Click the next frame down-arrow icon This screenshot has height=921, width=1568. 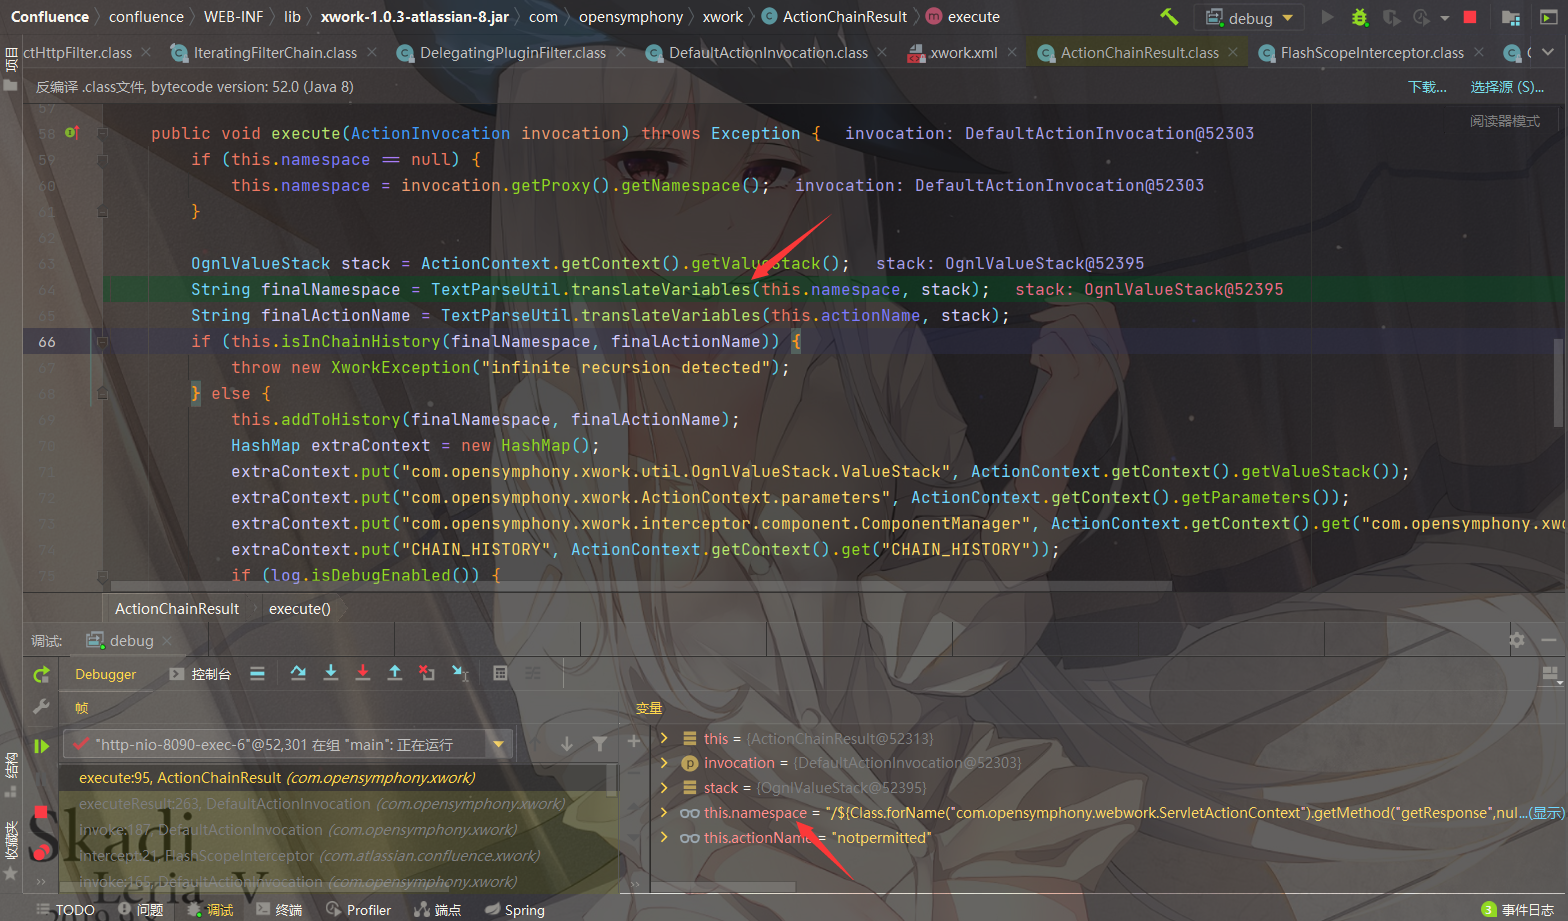pos(567,743)
